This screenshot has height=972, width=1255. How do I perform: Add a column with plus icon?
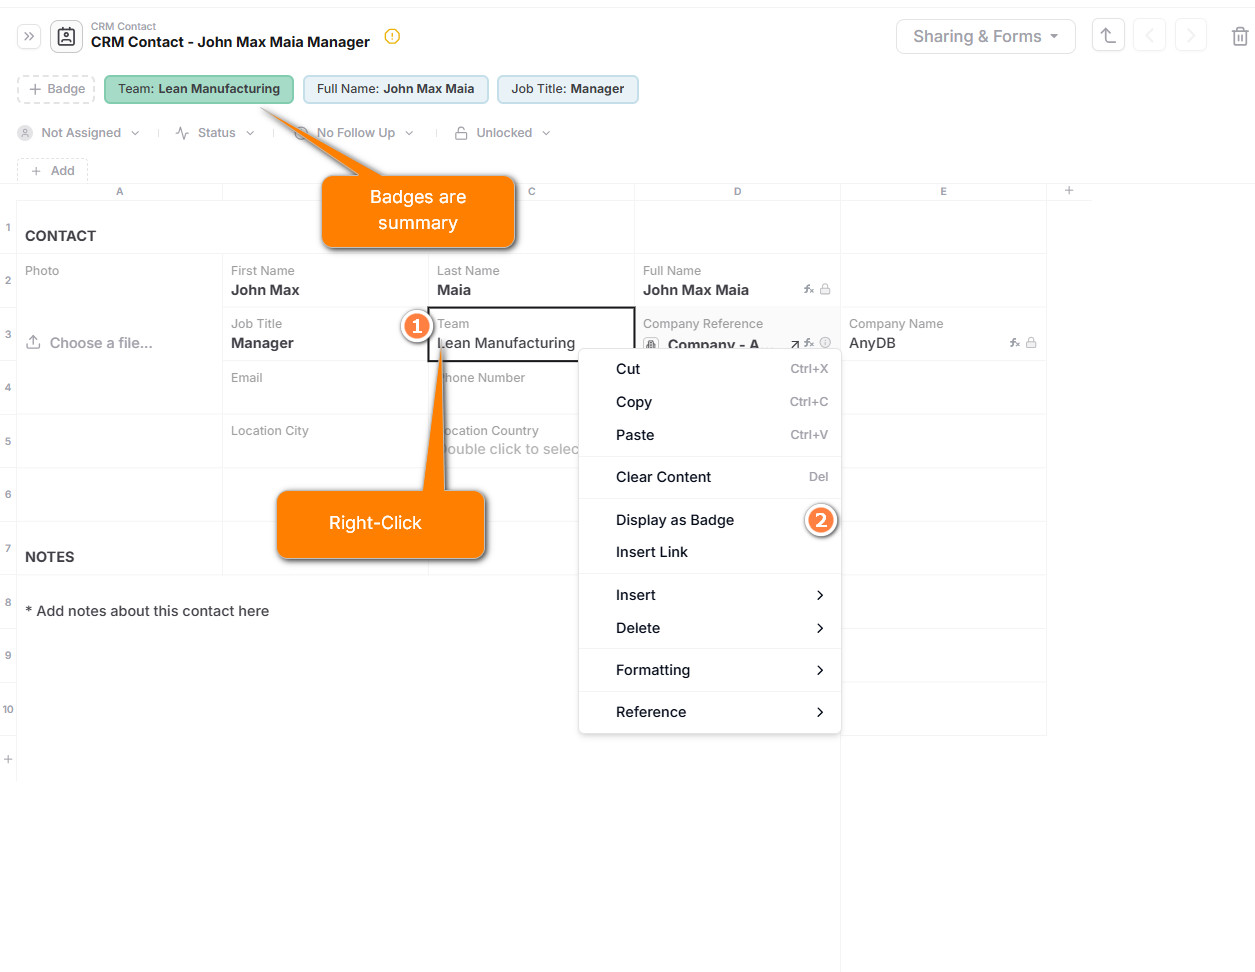click(x=1069, y=191)
